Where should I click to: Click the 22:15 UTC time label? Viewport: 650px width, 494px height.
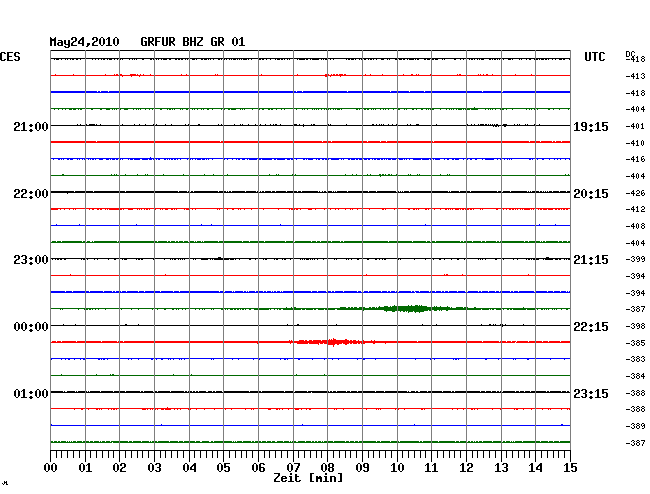591,327
